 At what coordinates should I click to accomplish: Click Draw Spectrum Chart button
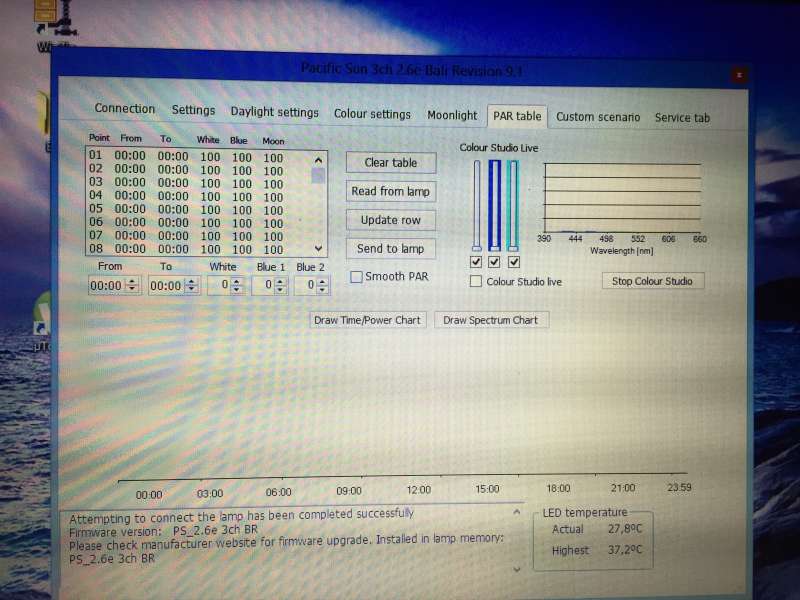click(491, 321)
